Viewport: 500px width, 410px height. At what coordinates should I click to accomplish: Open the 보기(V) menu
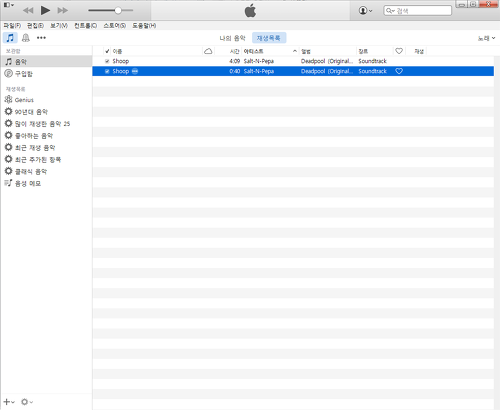[59, 26]
